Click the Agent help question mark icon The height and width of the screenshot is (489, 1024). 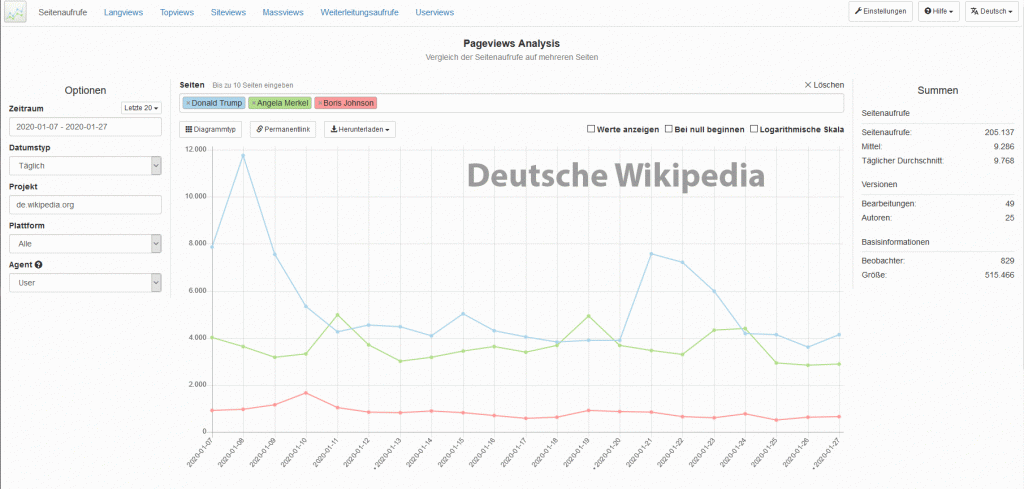[x=38, y=265]
